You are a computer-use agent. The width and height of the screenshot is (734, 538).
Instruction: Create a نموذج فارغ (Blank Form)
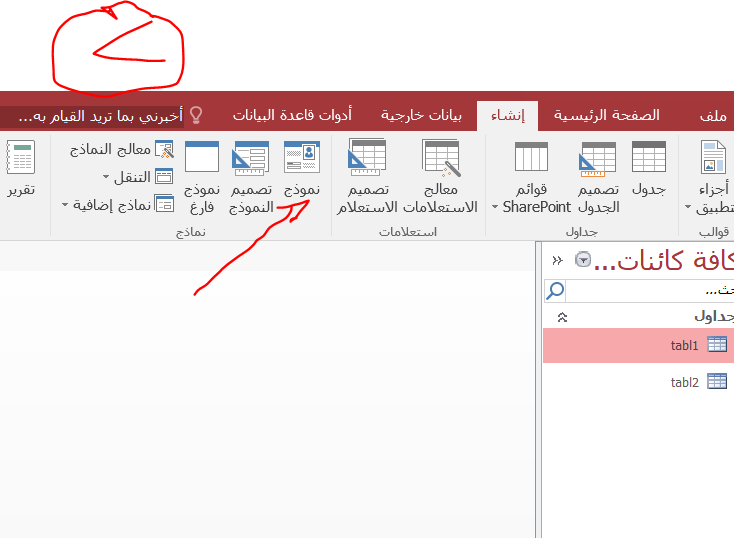(202, 177)
